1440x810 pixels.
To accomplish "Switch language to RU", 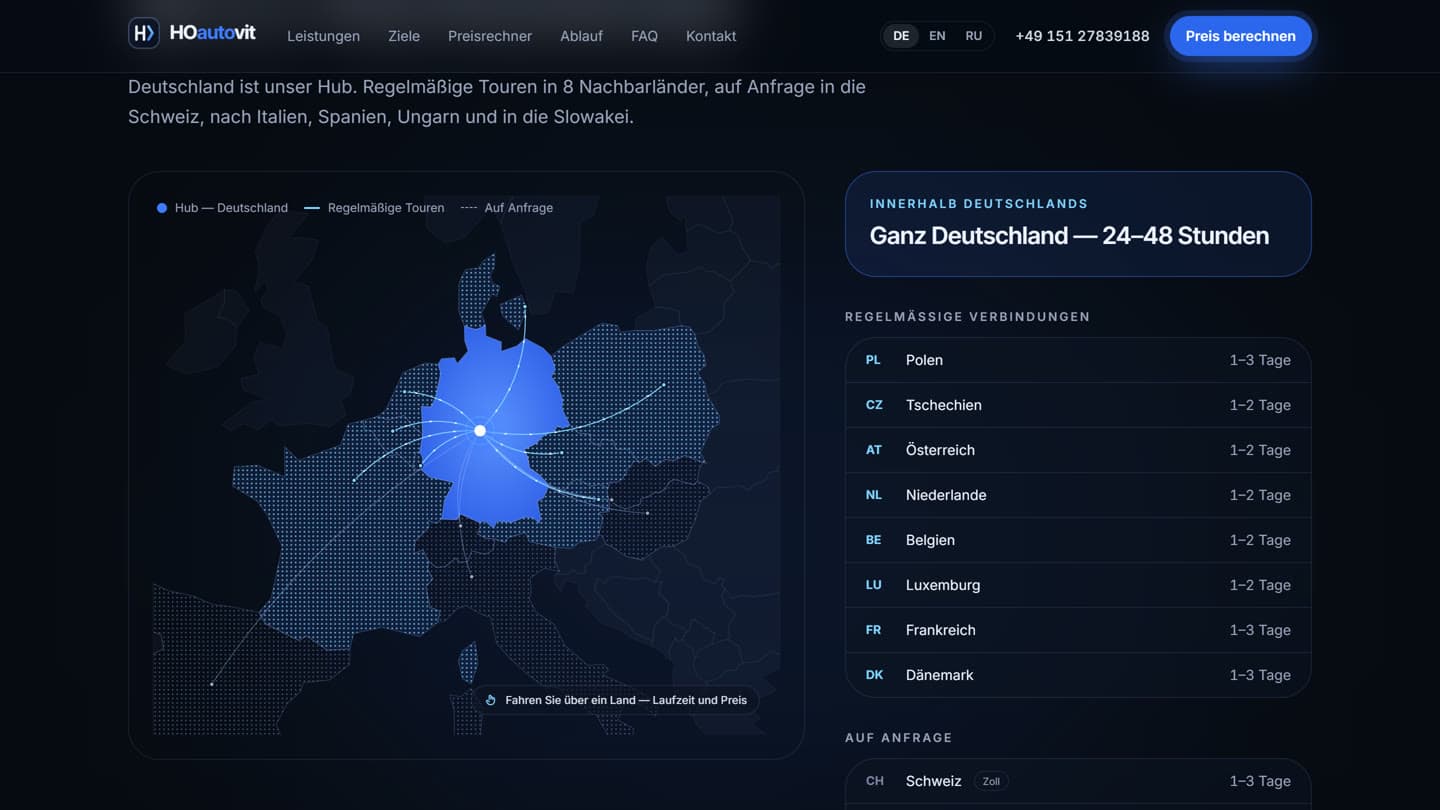I will tap(974, 36).
